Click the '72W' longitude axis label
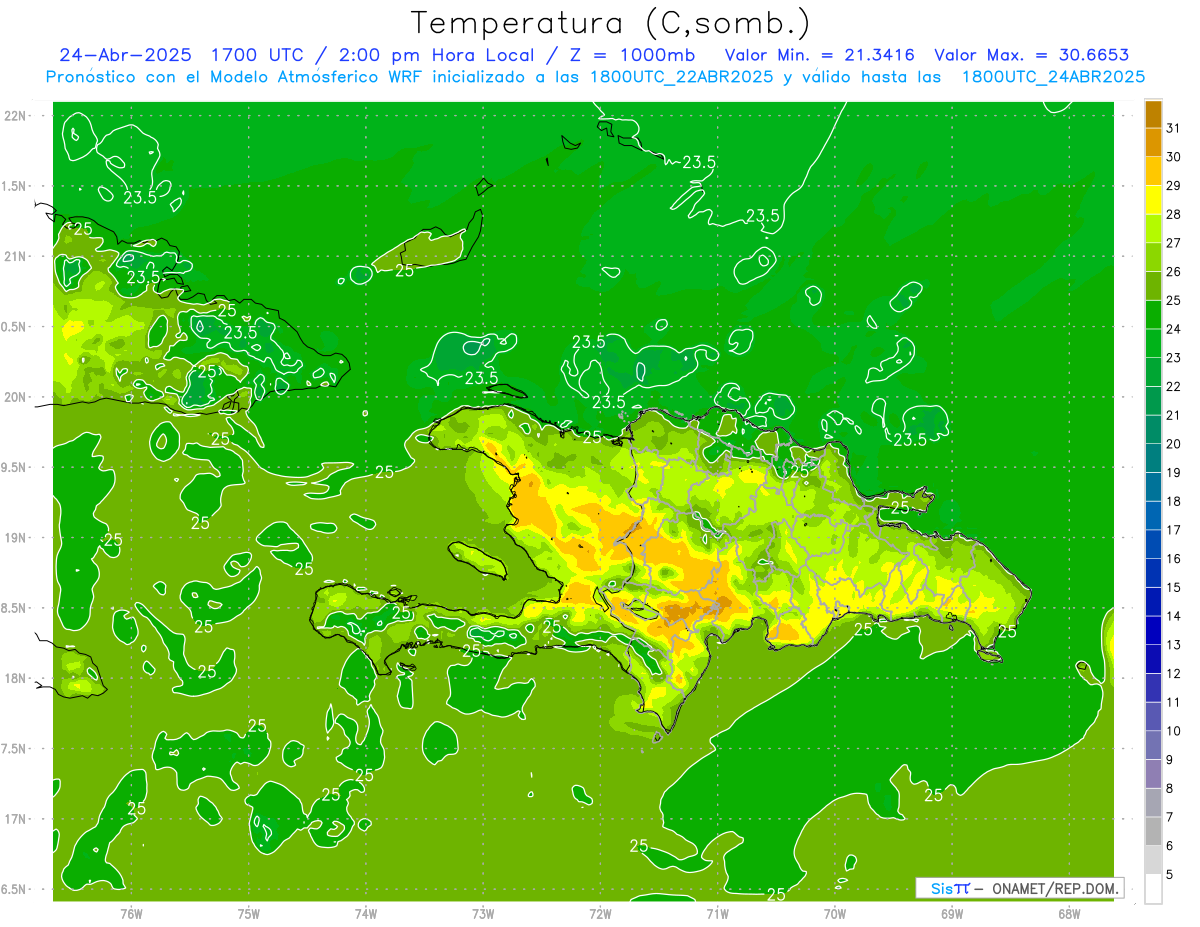 point(600,913)
